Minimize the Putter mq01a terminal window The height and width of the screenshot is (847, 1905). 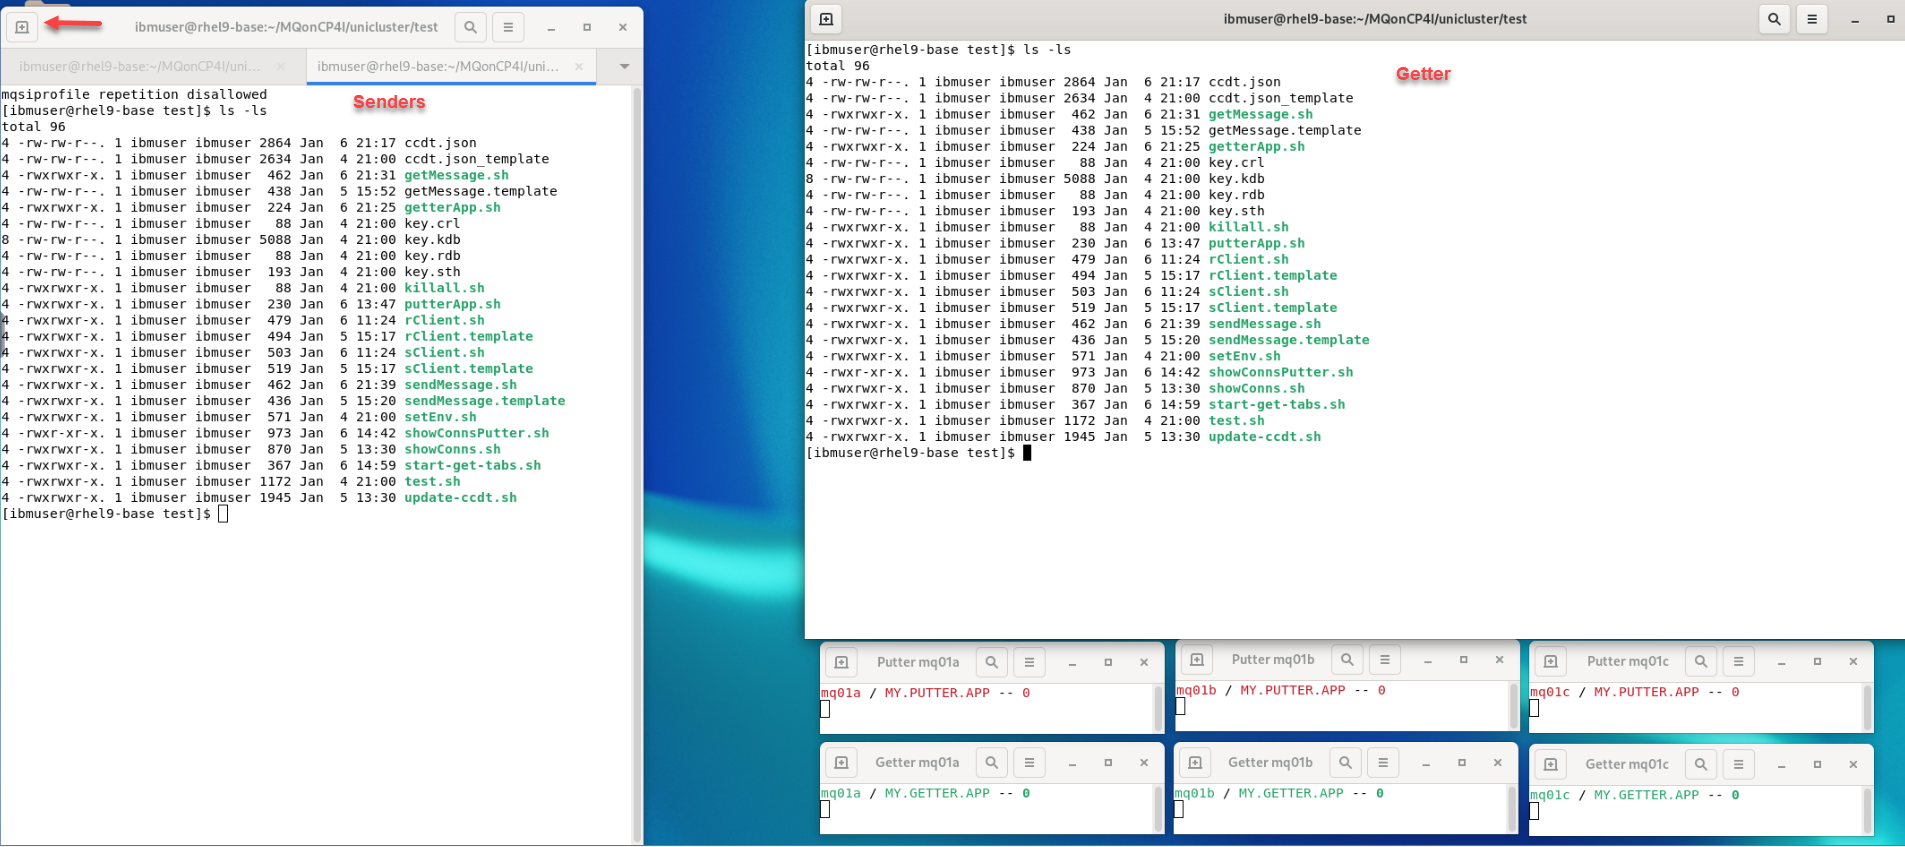click(x=1072, y=663)
